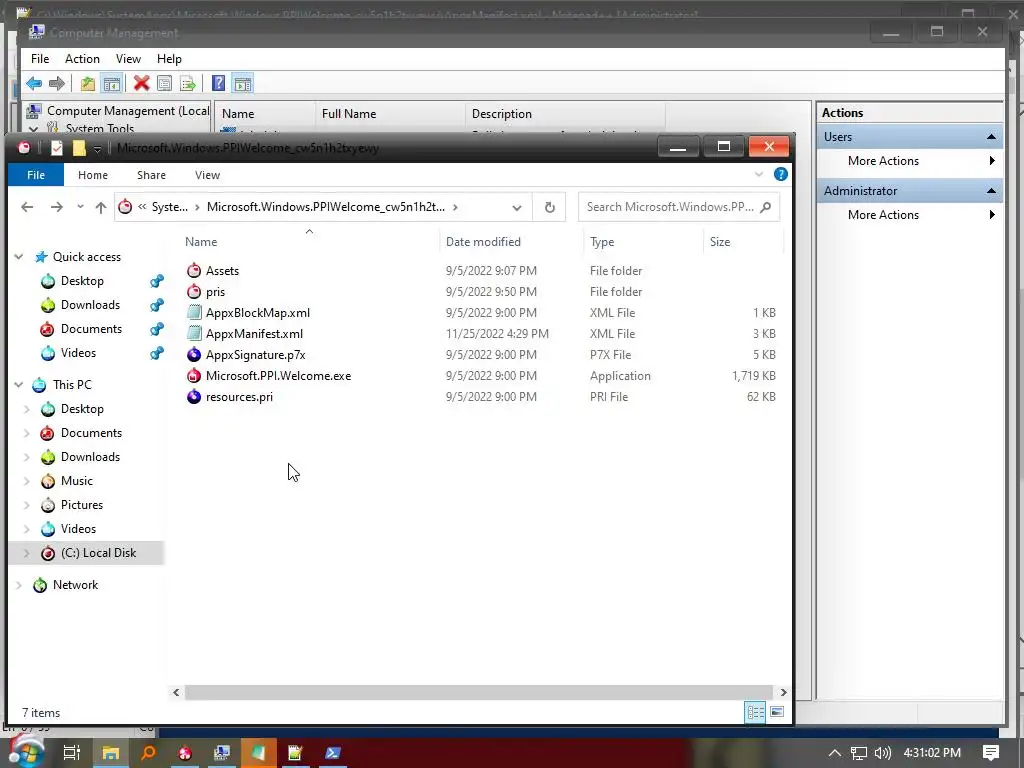This screenshot has width=1024, height=768.
Task: Expand Pictures under This PC
Action: coord(27,505)
